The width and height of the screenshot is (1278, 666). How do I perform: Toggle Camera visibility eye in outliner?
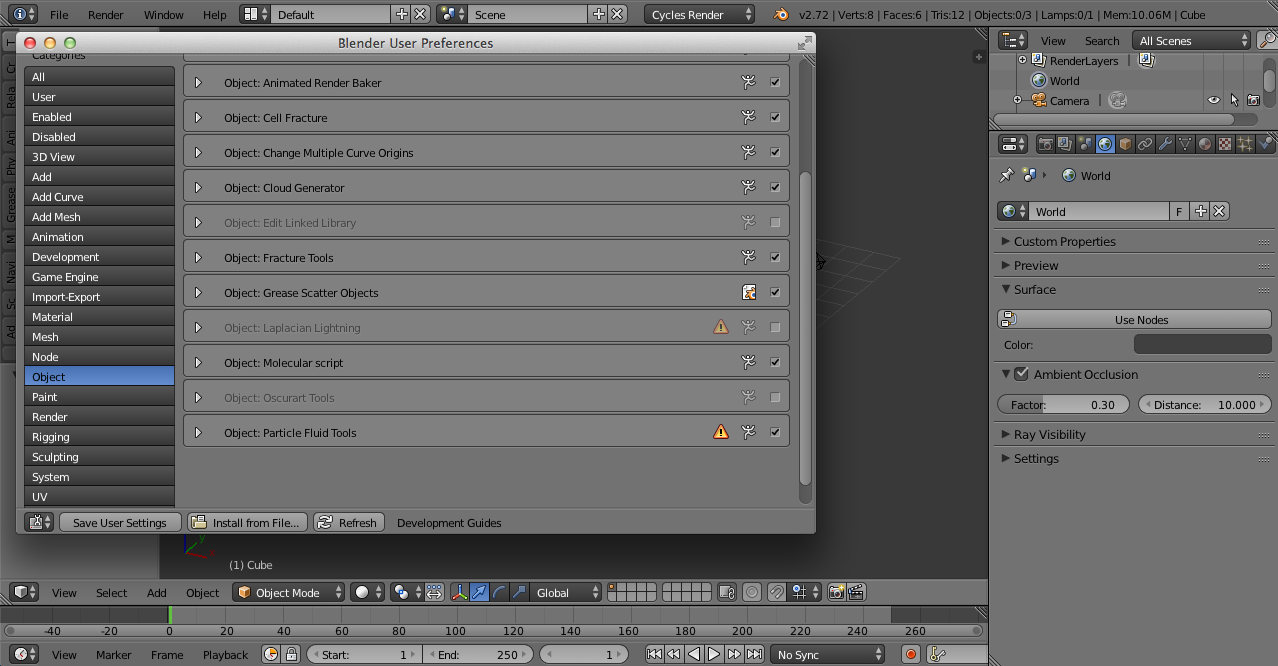[1214, 100]
